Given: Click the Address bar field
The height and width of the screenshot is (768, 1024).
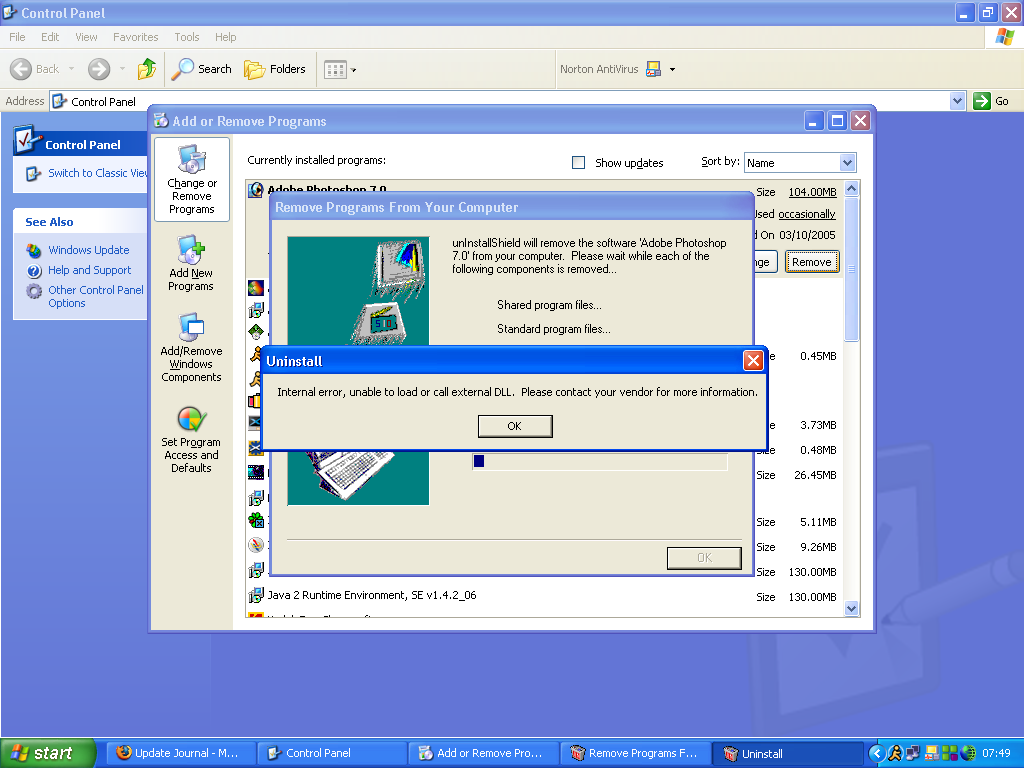Looking at the screenshot, I should 500,101.
